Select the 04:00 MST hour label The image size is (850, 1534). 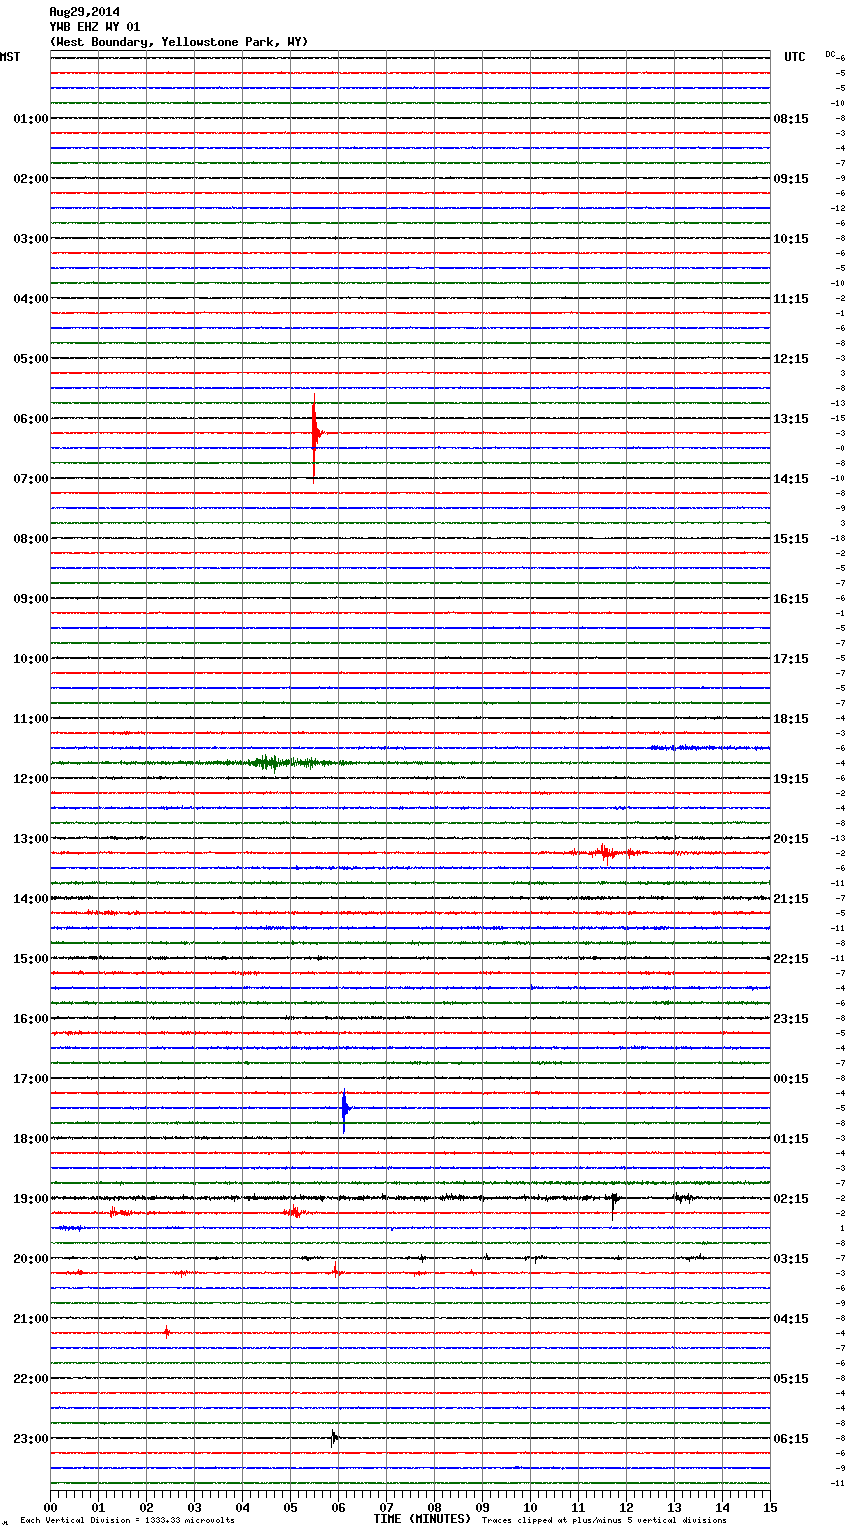click(31, 299)
